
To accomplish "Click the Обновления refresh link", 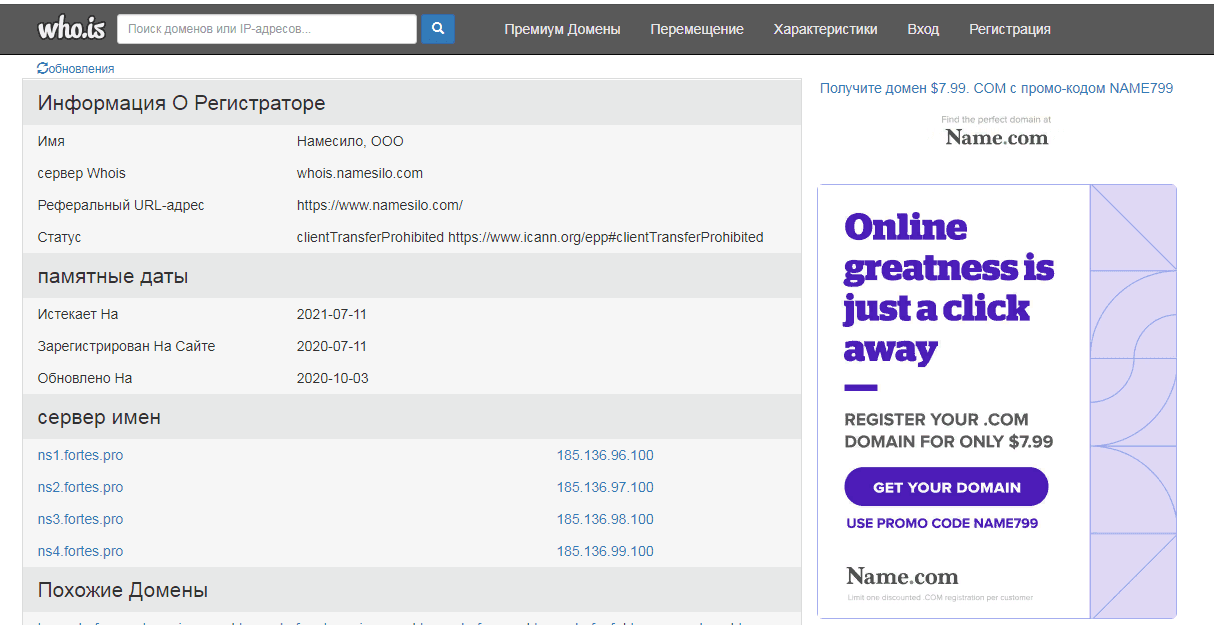I will coord(81,69).
